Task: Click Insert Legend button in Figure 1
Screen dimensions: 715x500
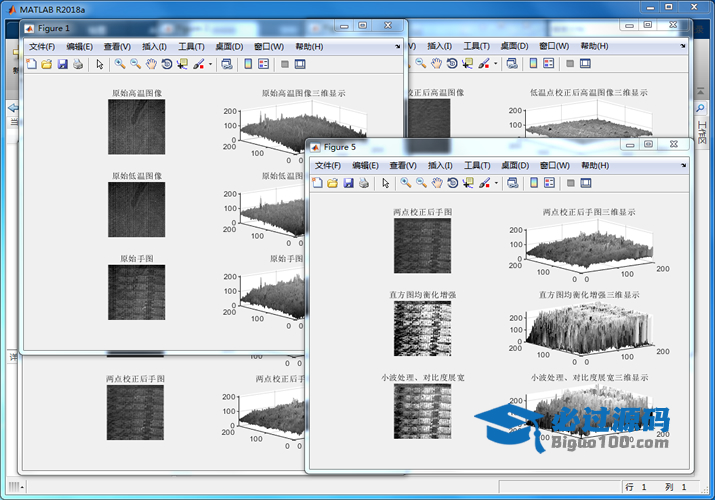Action: point(263,64)
